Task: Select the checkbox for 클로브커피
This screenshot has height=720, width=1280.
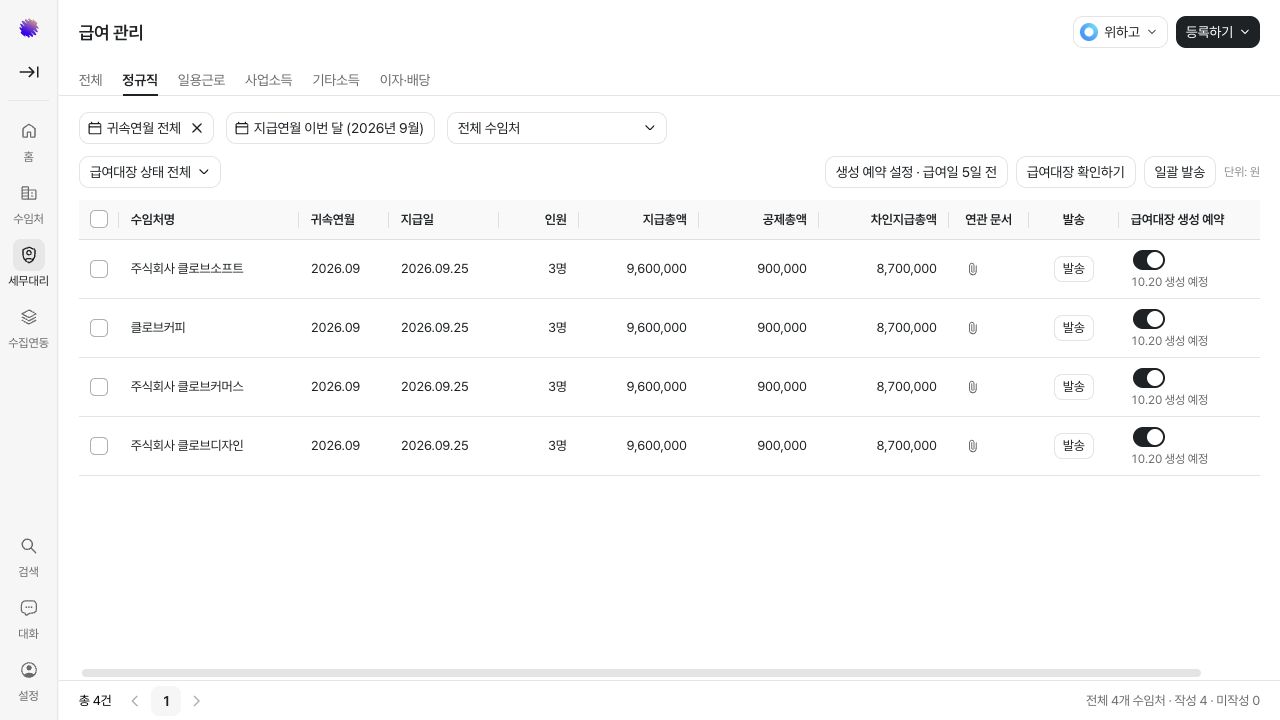Action: [x=99, y=328]
